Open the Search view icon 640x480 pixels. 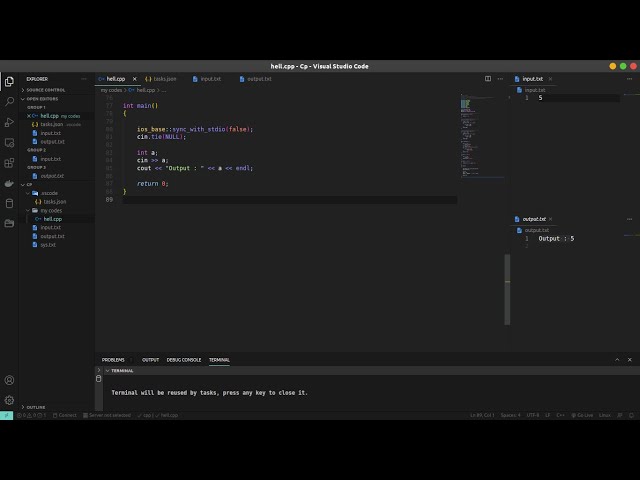pos(9,102)
